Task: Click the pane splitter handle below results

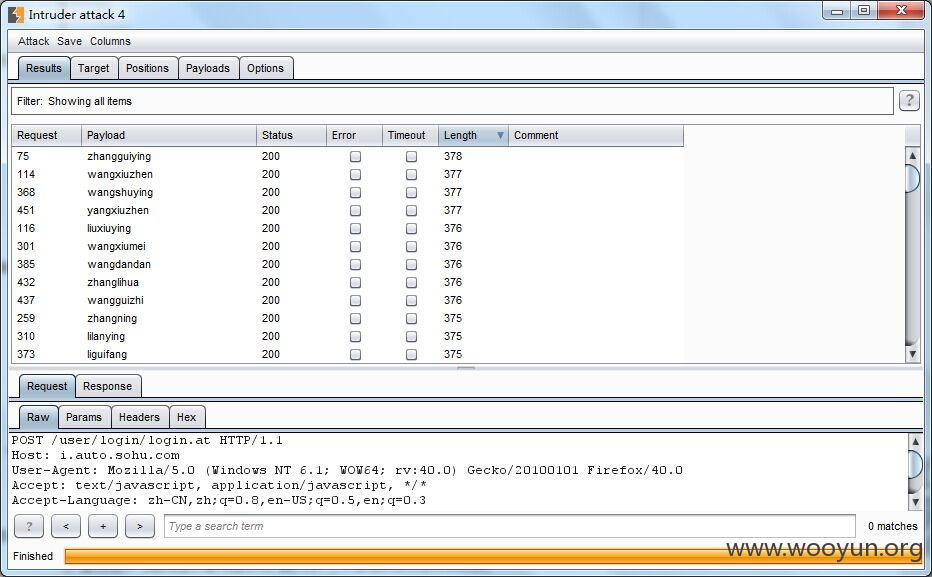Action: 466,368
